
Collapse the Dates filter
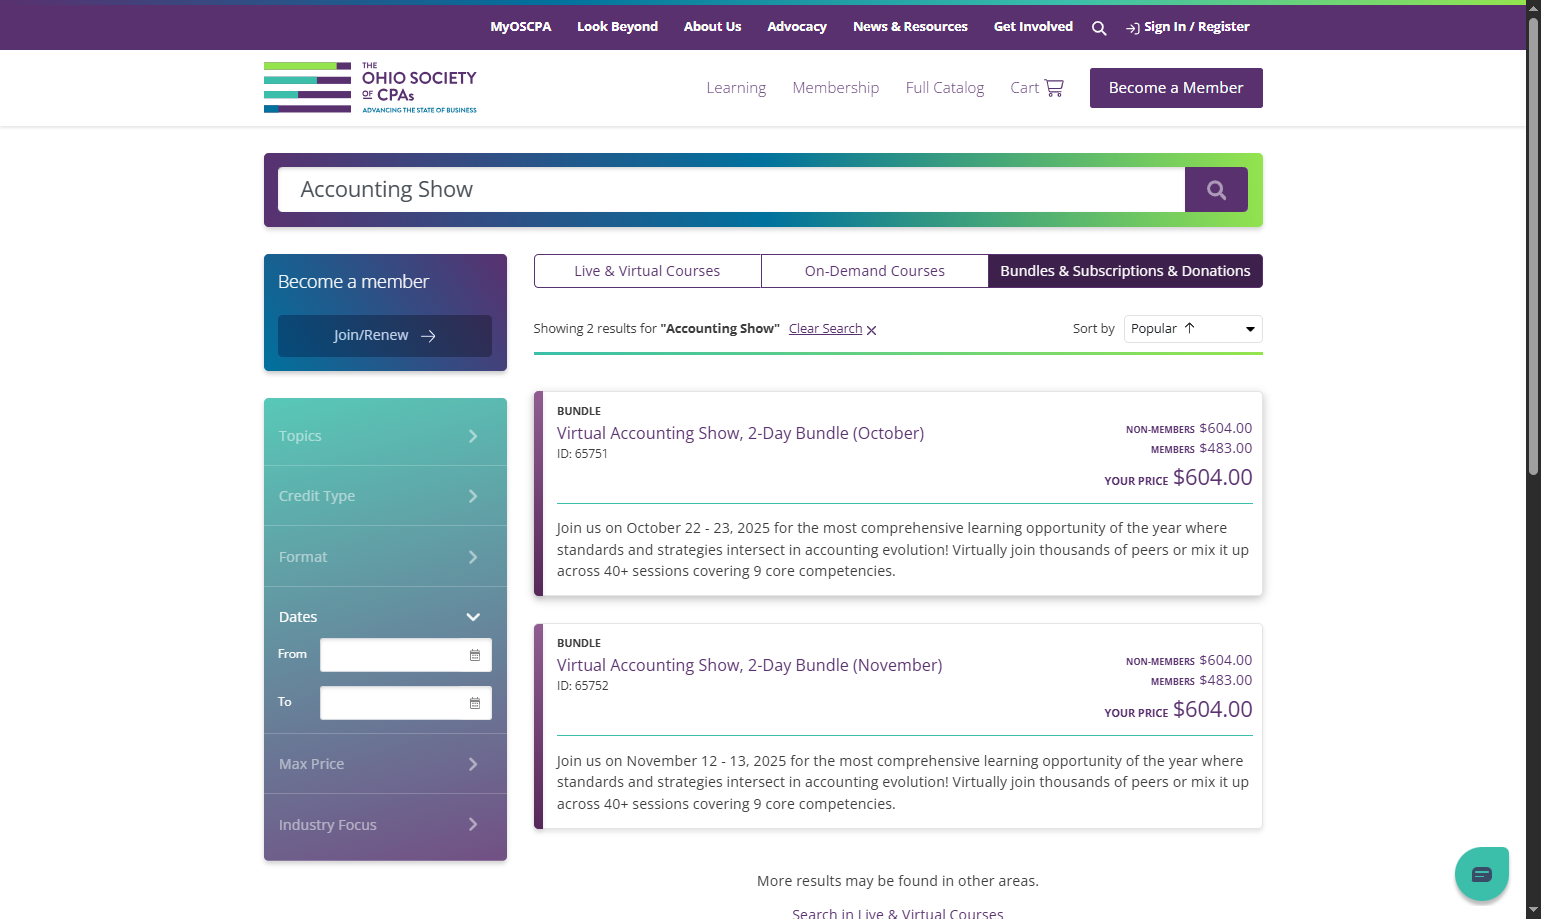pyautogui.click(x=385, y=617)
